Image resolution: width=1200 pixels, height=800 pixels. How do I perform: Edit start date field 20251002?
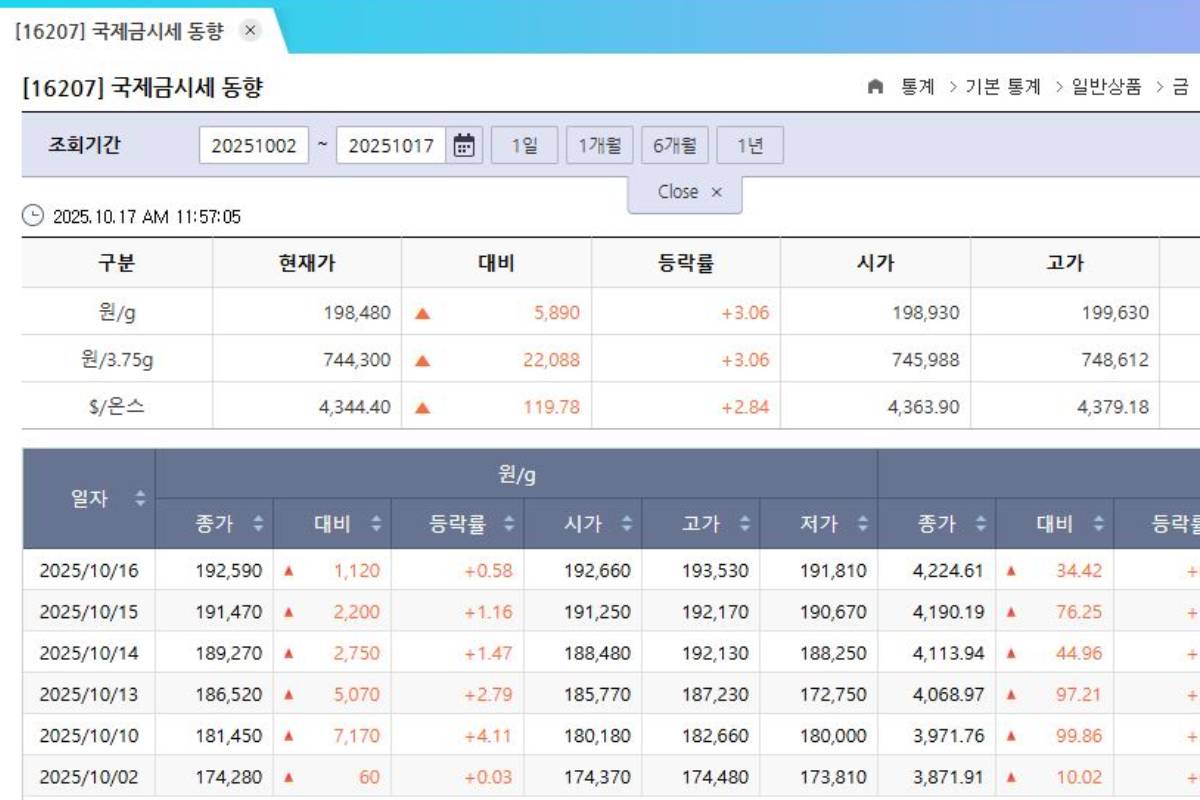254,146
